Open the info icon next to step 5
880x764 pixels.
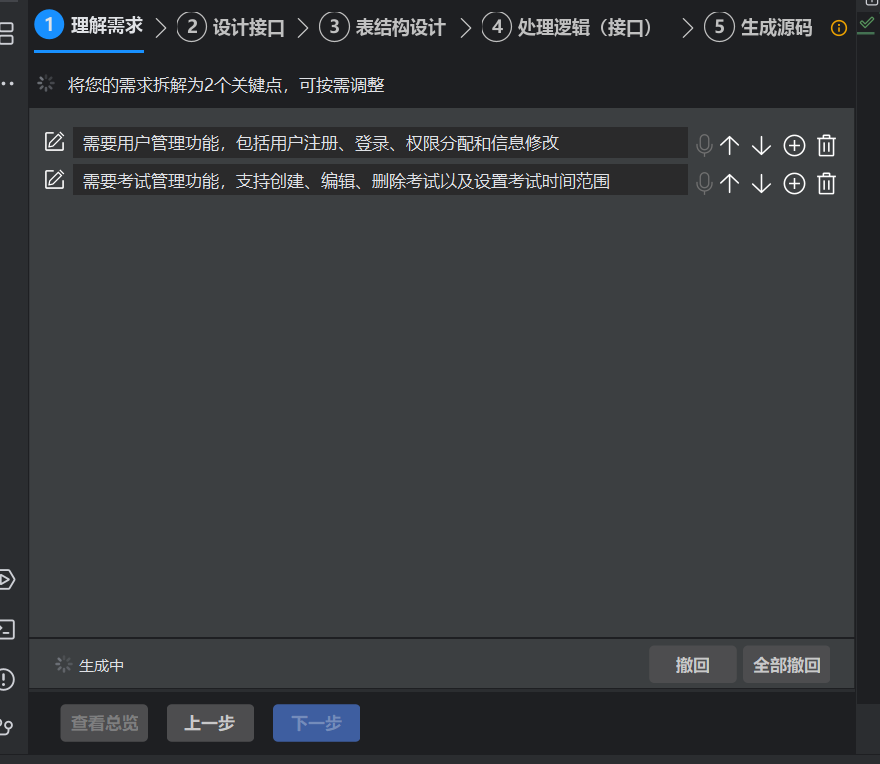(x=838, y=28)
